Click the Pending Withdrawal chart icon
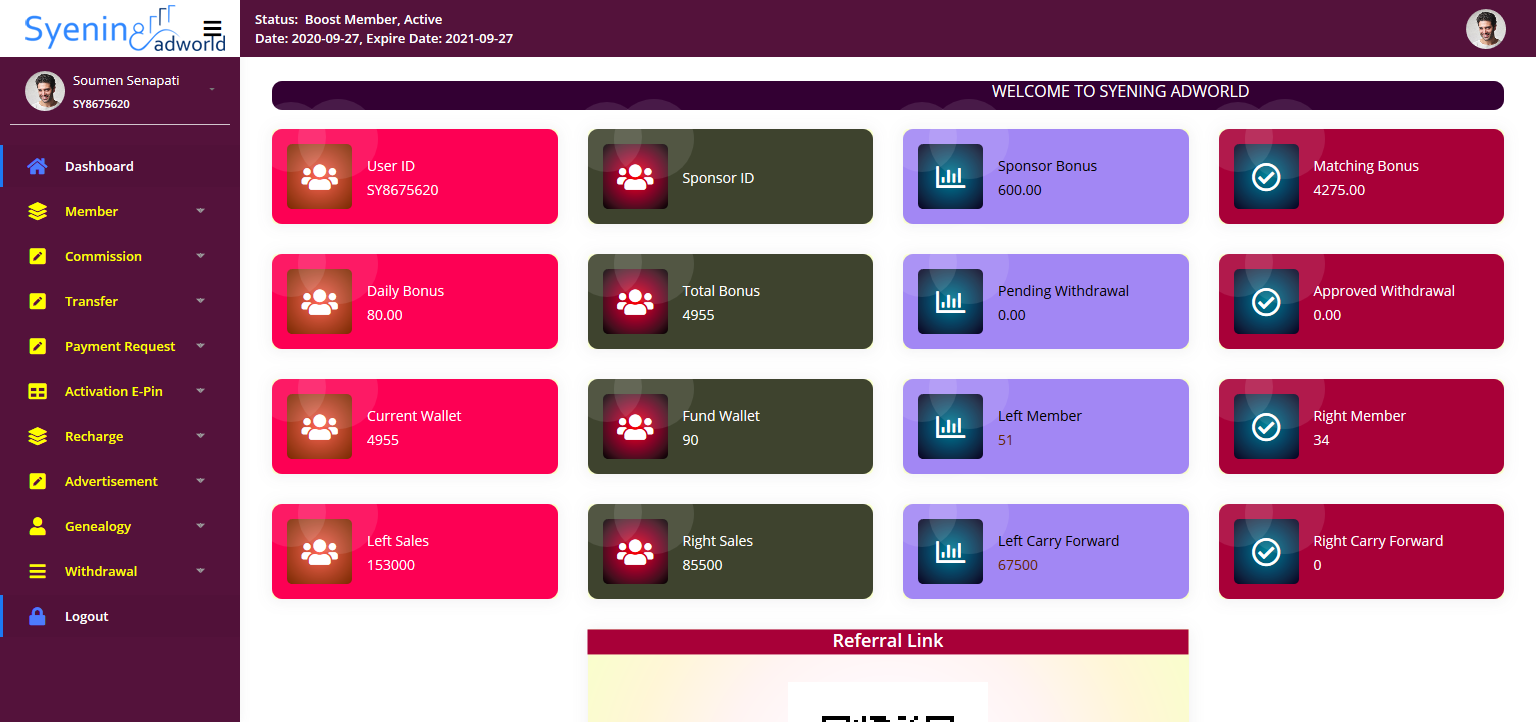The image size is (1536, 722). pyautogui.click(x=950, y=302)
